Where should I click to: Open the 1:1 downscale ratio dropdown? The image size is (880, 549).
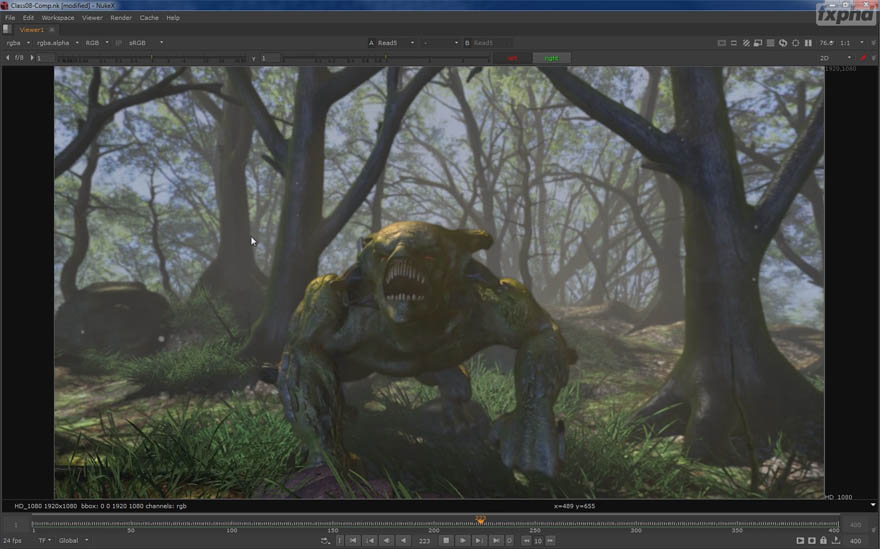(852, 43)
